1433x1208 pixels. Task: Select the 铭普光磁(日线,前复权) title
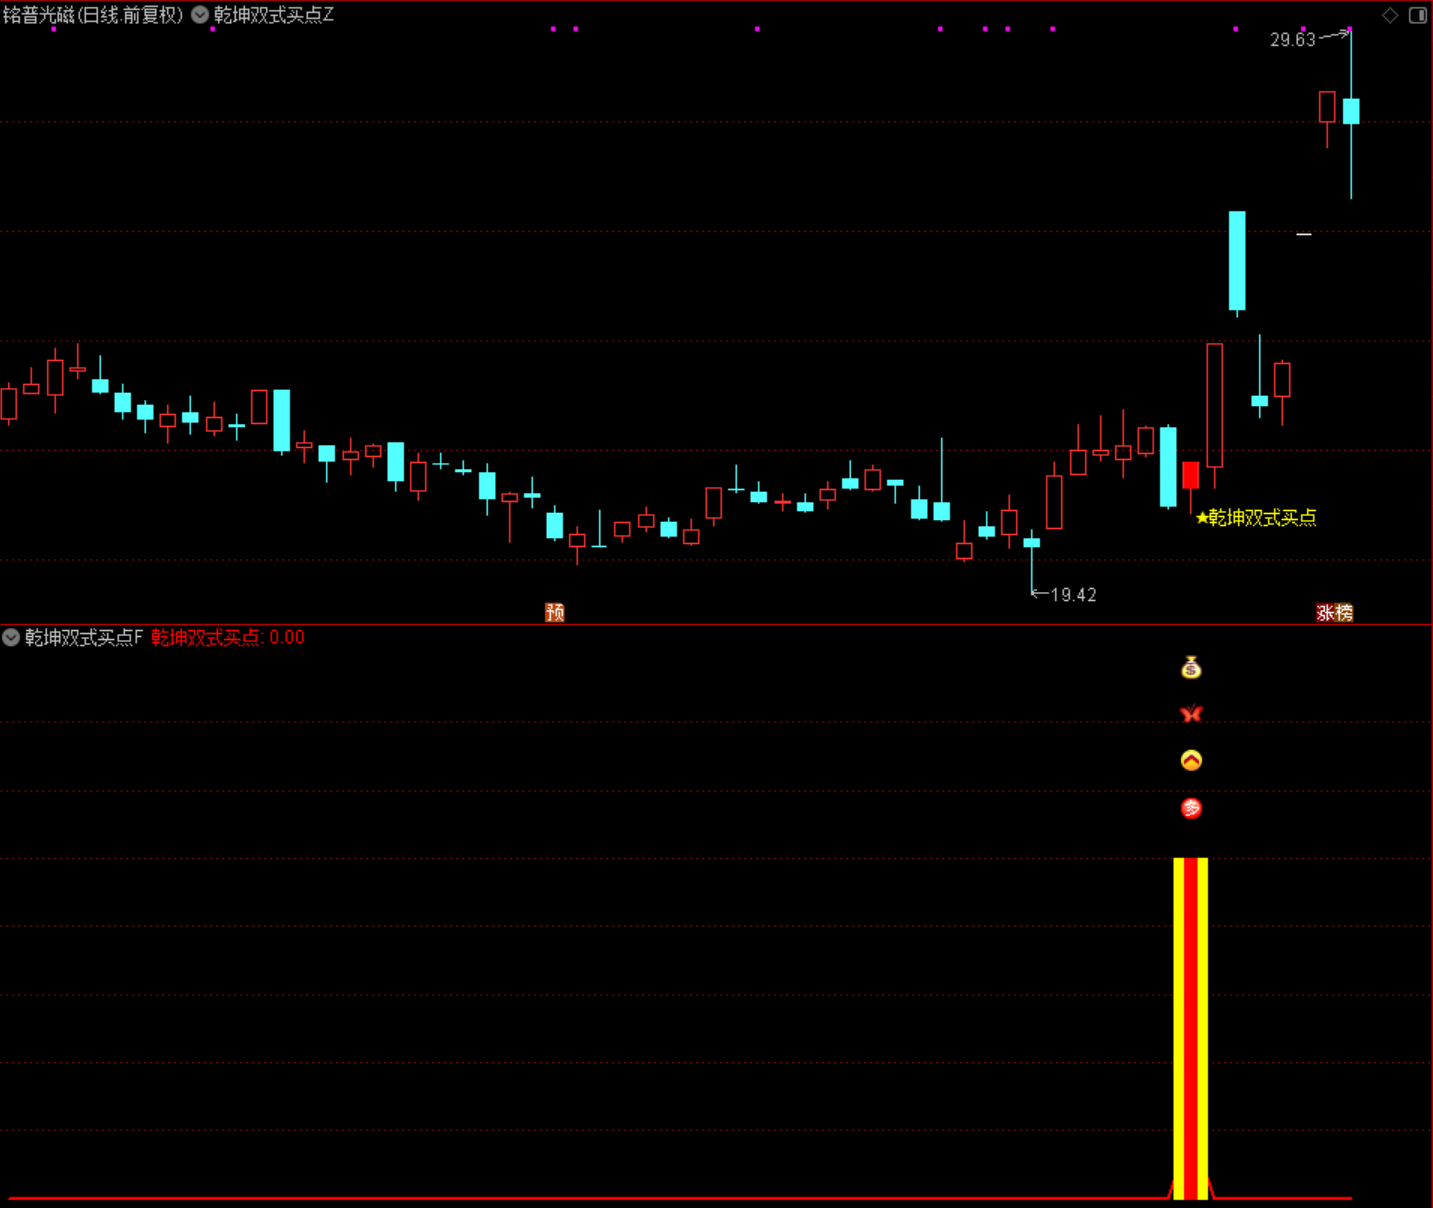(x=93, y=15)
